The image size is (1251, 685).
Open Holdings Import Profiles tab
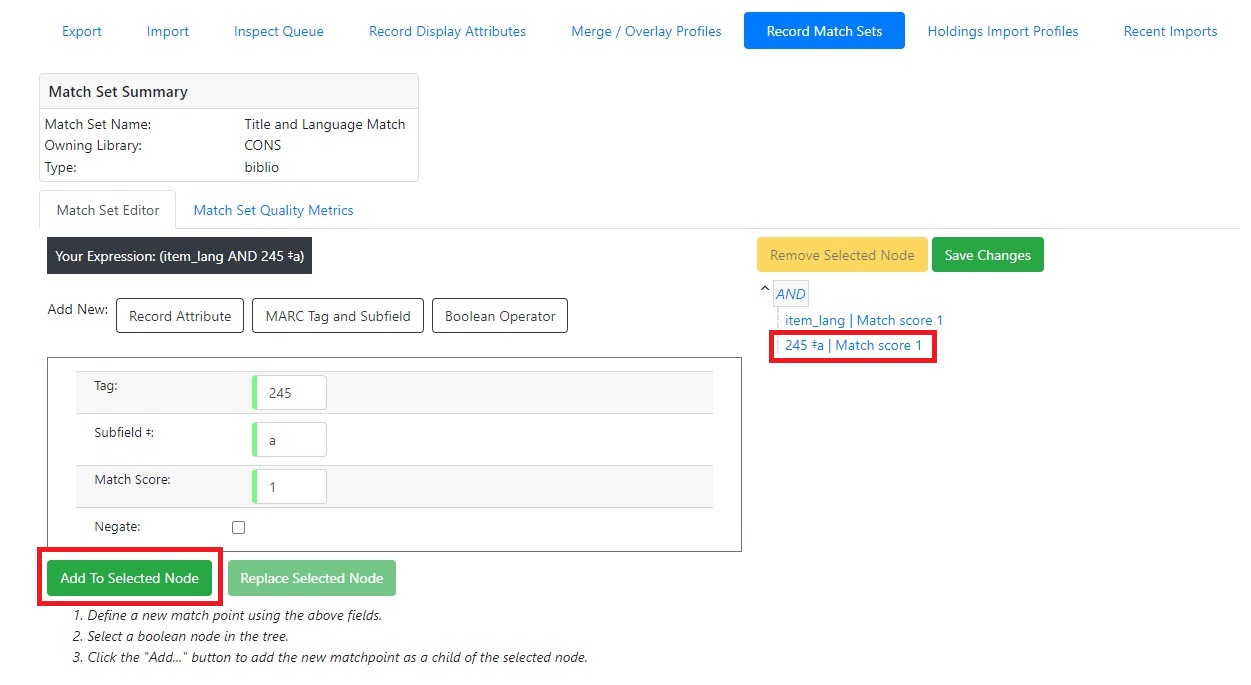pos(1002,31)
